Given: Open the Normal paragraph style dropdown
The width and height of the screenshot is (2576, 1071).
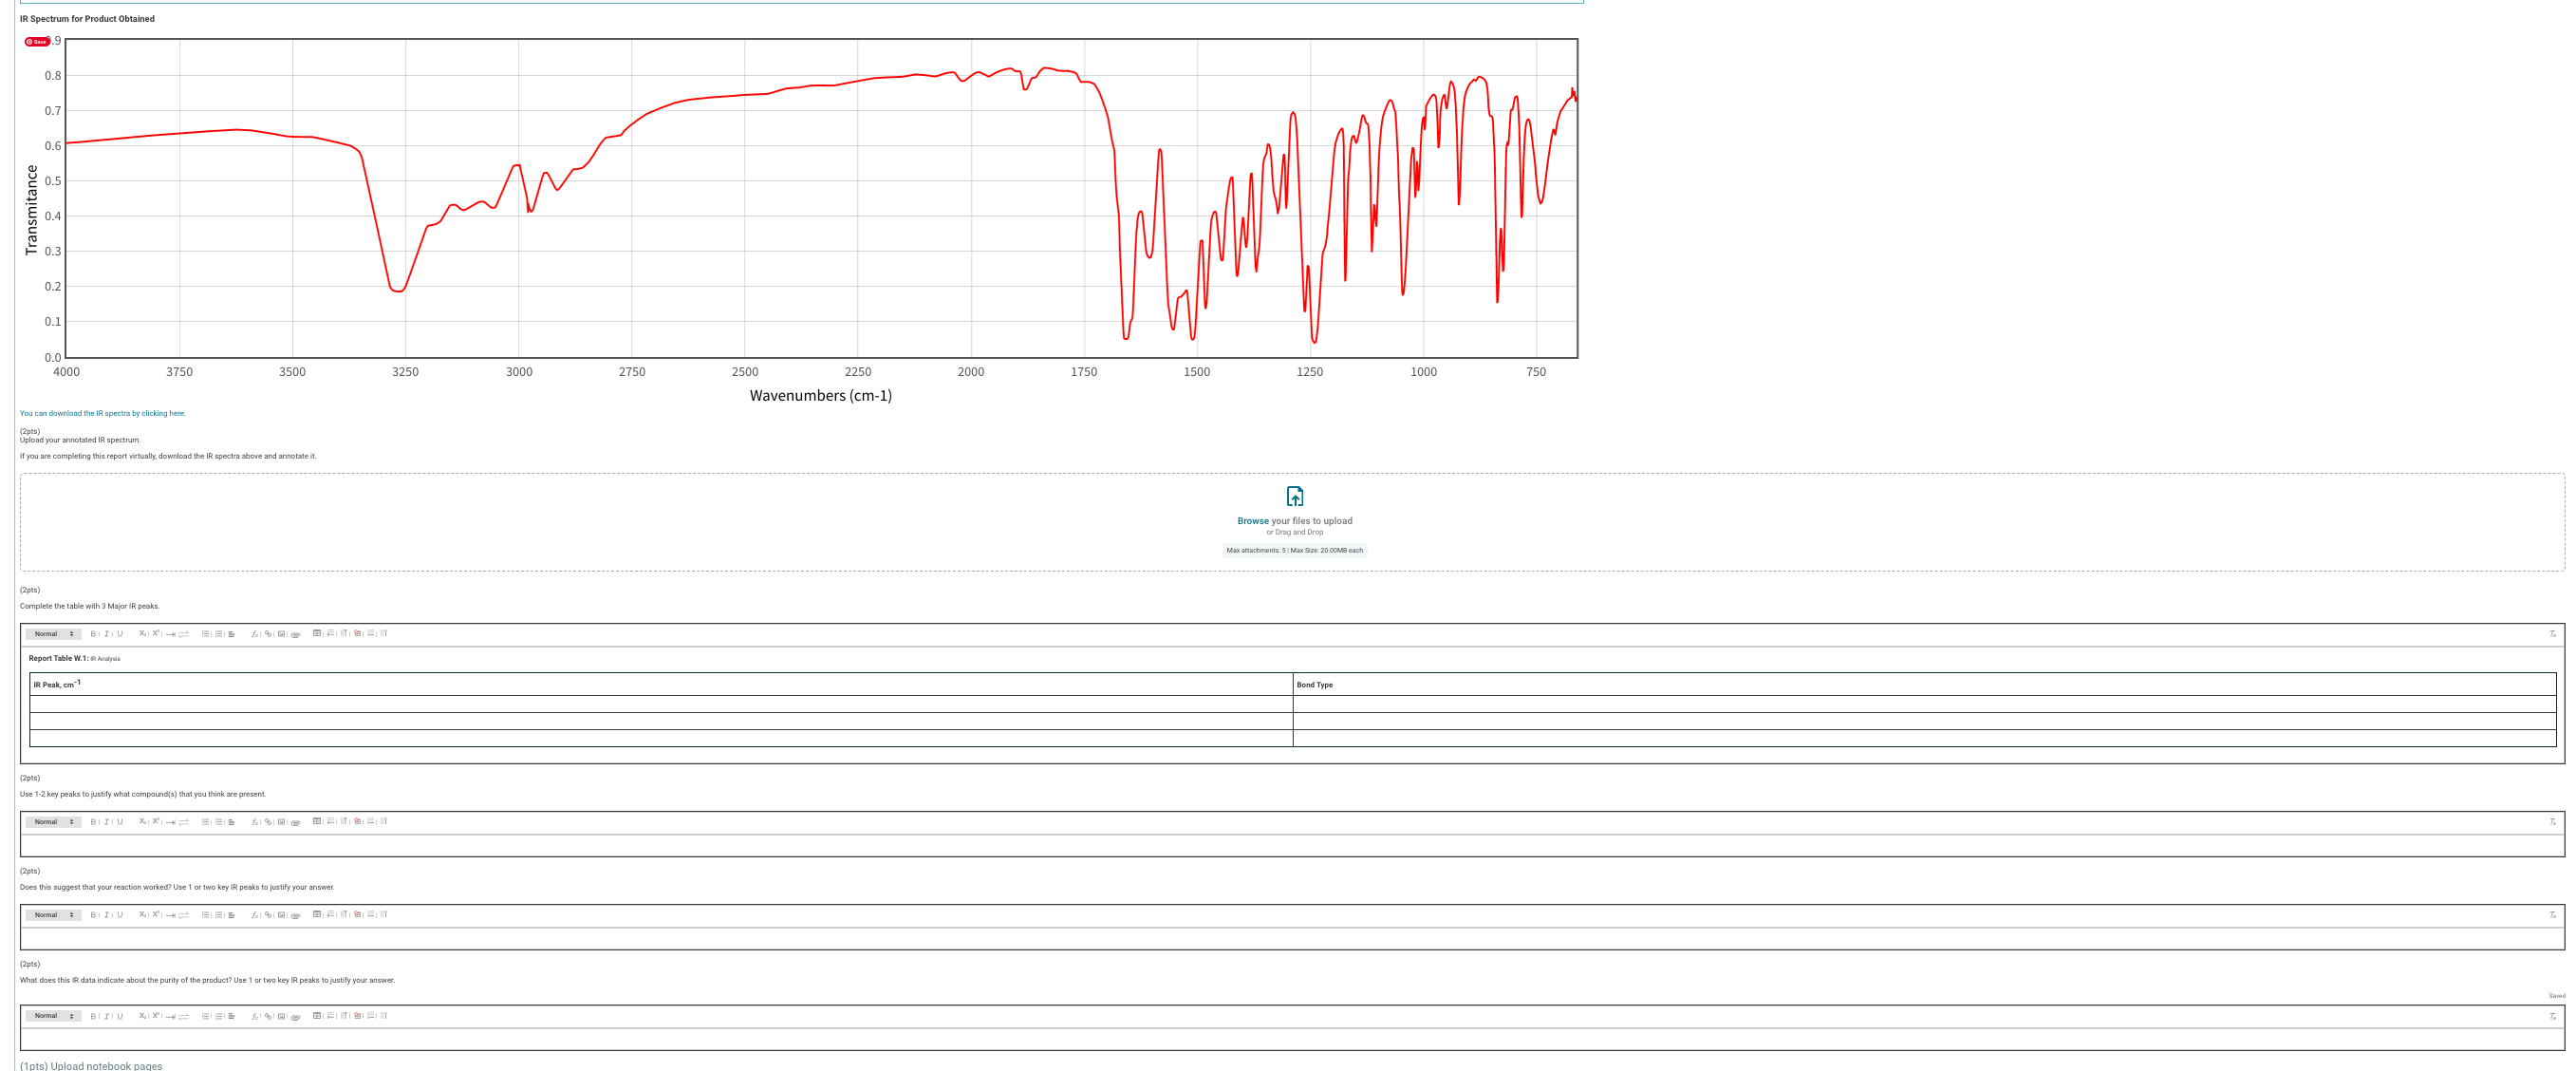Looking at the screenshot, I should click(x=52, y=633).
